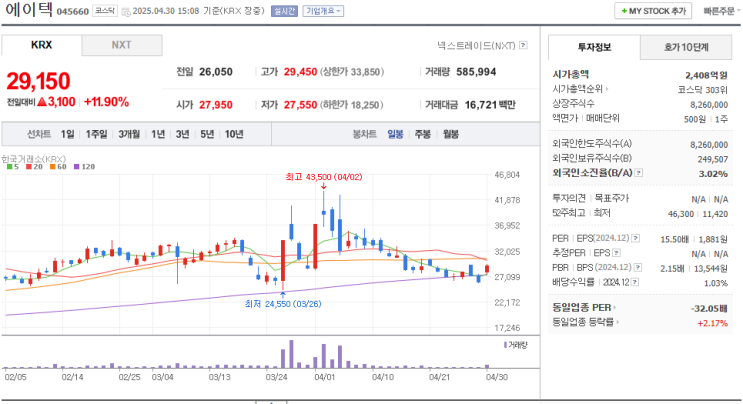The width and height of the screenshot is (743, 404).
Task: Click the help icon next to 넥스트레이드(NXT)
Action: tap(523, 45)
